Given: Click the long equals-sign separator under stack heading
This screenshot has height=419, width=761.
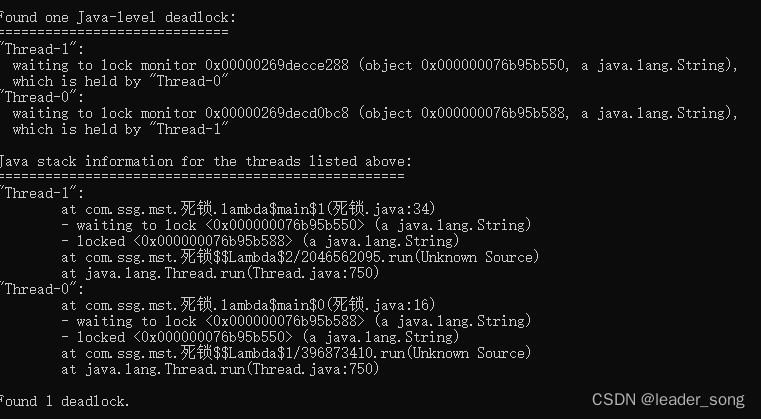Looking at the screenshot, I should click(x=202, y=176).
